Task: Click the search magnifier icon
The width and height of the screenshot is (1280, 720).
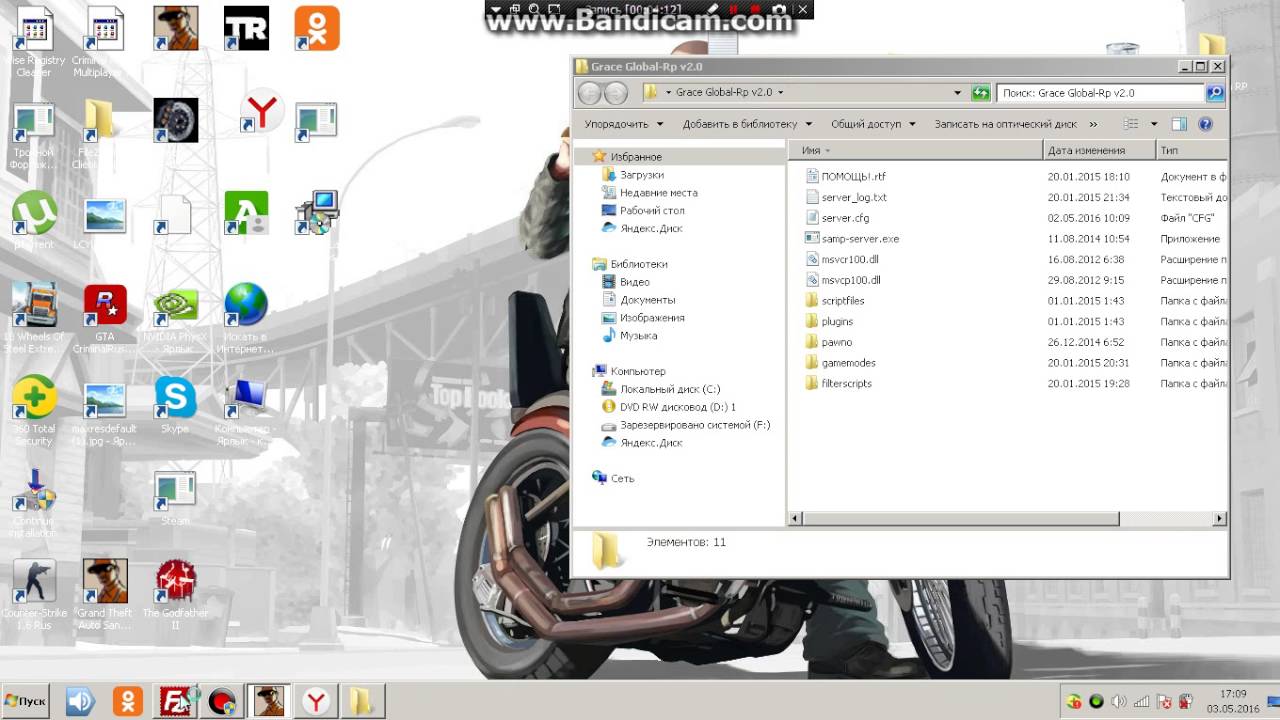Action: [x=1215, y=93]
